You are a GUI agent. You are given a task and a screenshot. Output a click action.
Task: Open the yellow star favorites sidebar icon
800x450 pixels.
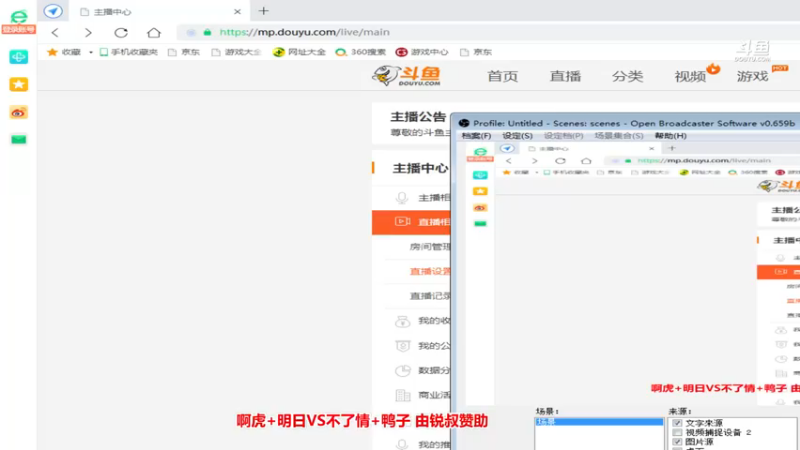coord(18,84)
